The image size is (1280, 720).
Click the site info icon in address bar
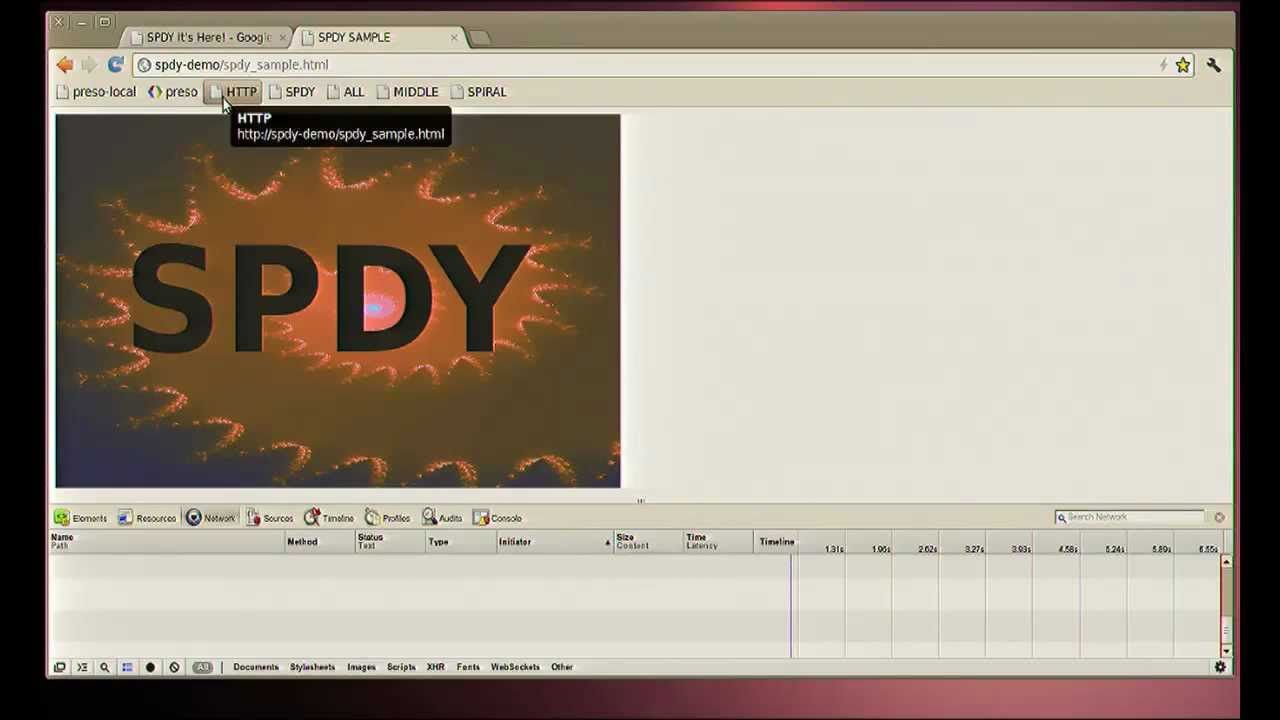[x=144, y=65]
